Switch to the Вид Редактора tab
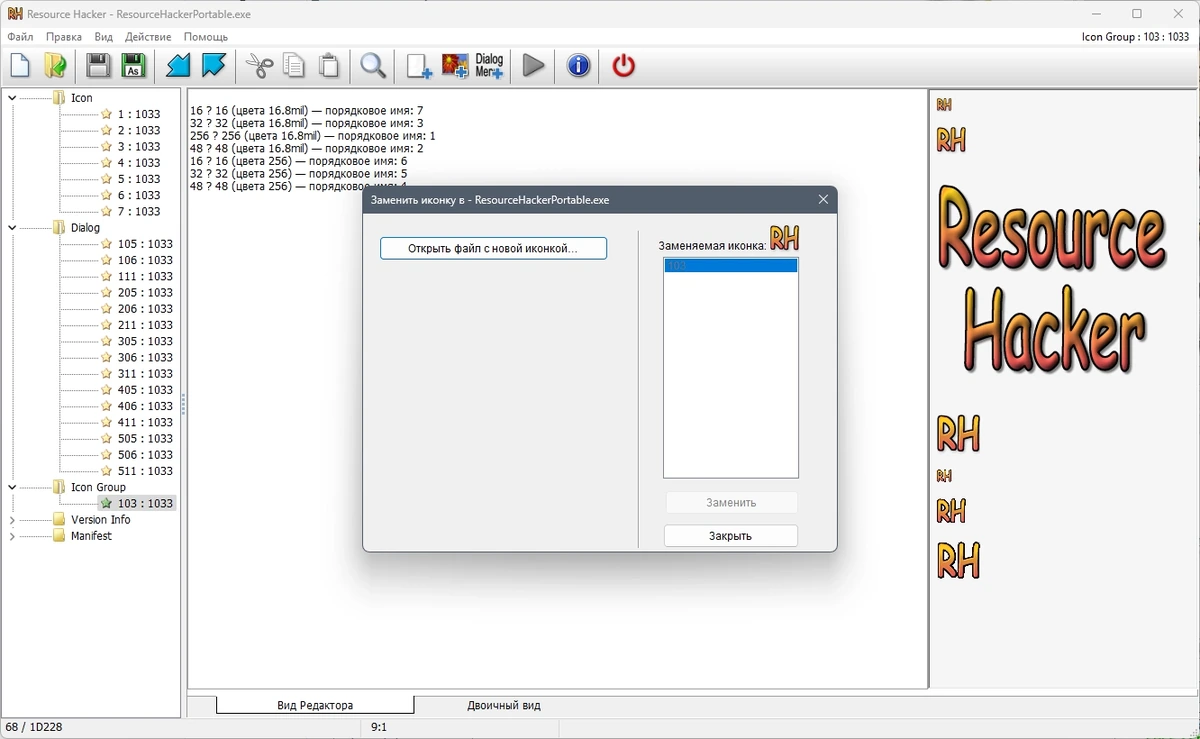1200x739 pixels. point(315,705)
